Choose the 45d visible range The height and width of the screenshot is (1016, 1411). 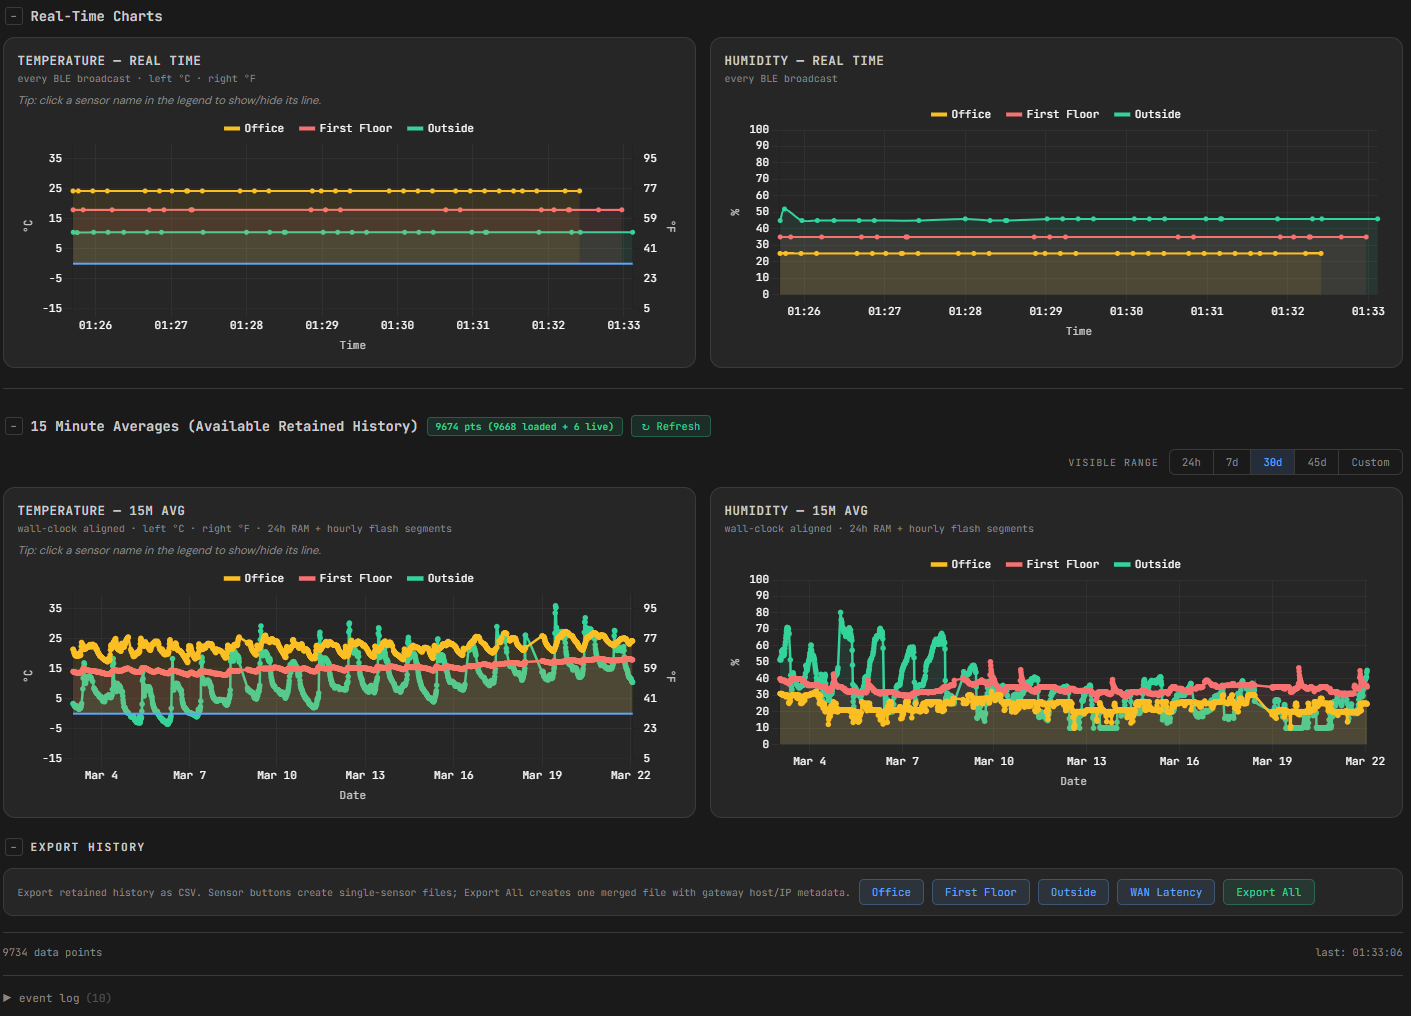1316,462
